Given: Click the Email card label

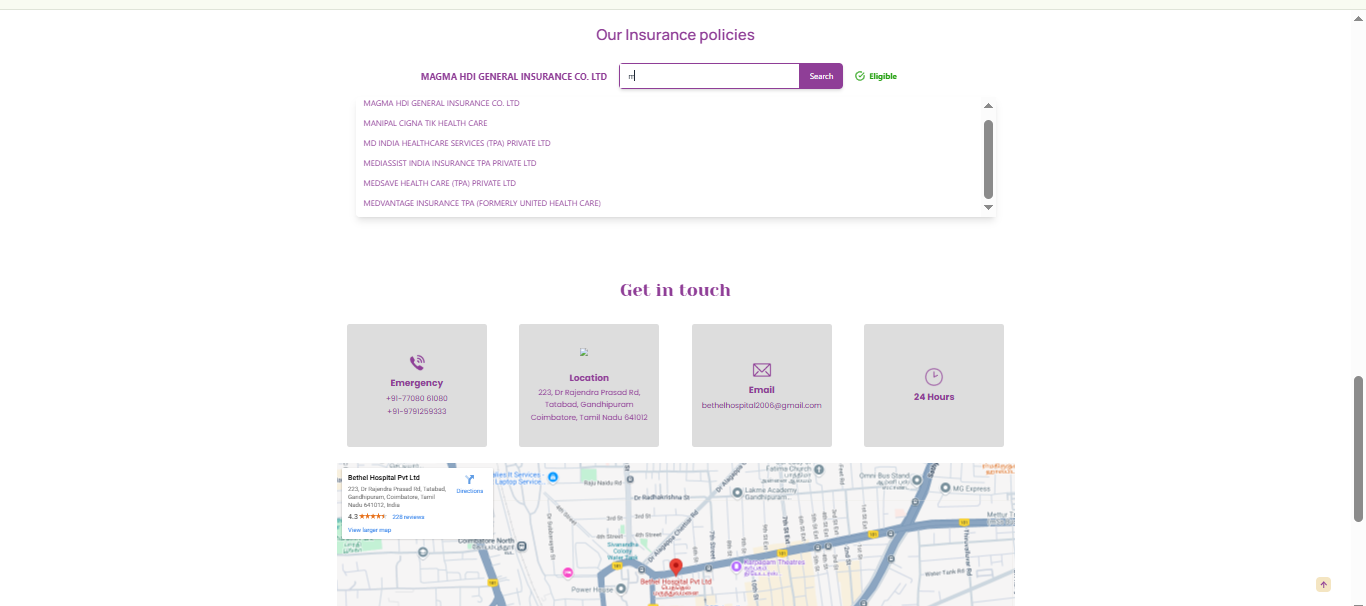Looking at the screenshot, I should click(x=762, y=390).
